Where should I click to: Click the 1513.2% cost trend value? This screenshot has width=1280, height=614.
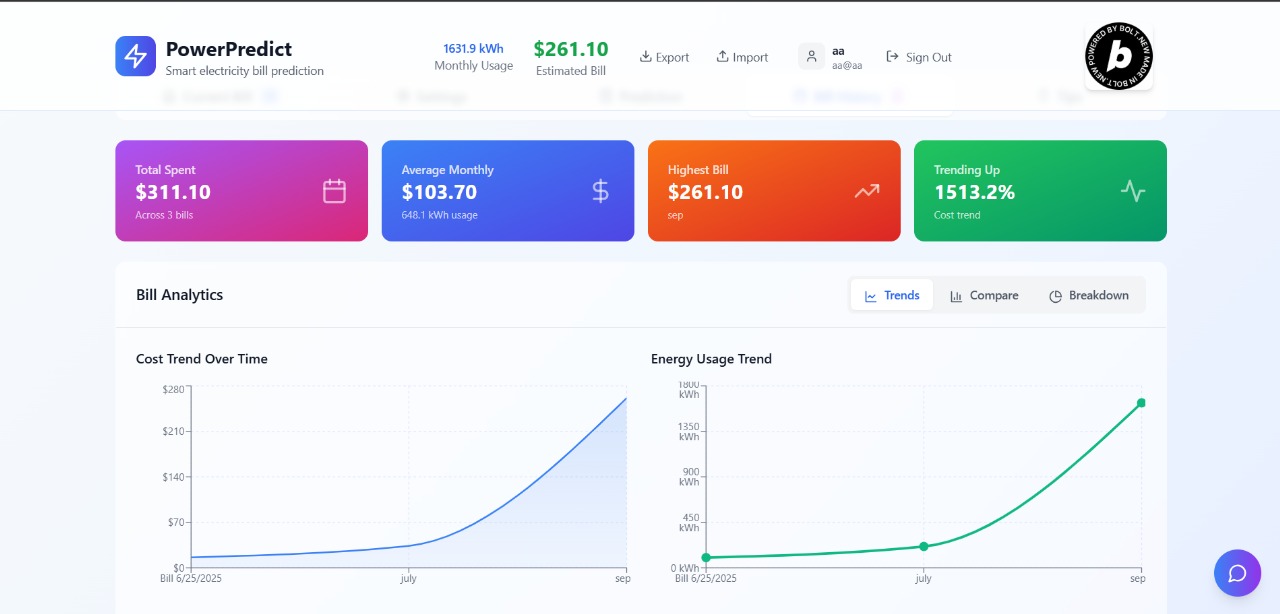(x=974, y=192)
